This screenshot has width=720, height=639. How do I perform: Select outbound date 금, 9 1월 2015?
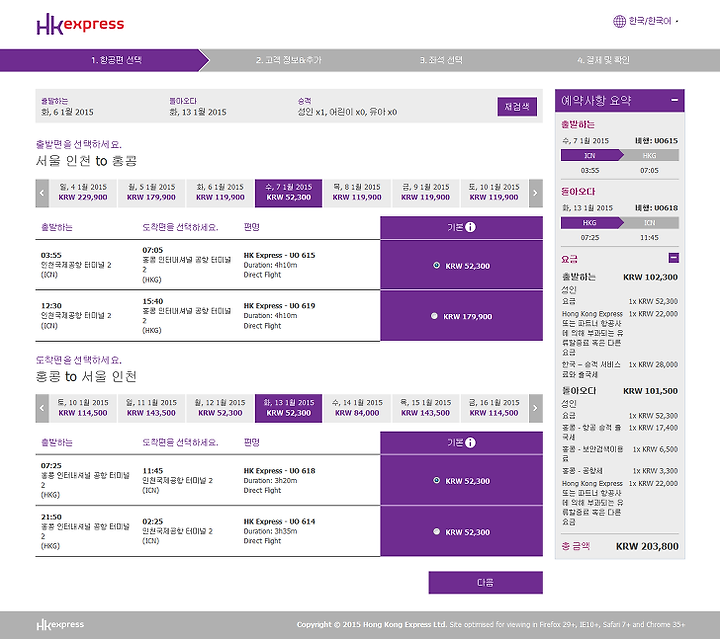(x=425, y=193)
